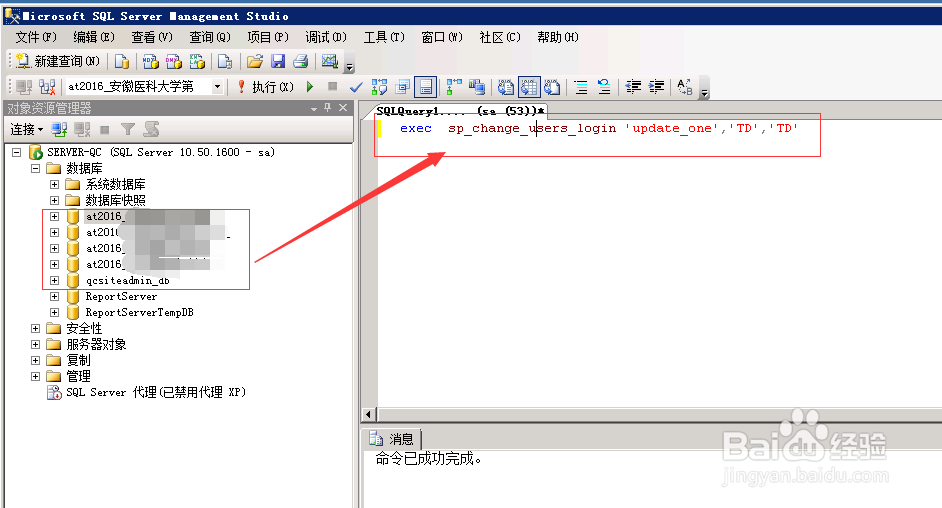The width and height of the screenshot is (942, 508).
Task: Toggle Include Actual Execution Plan
Action: click(454, 87)
